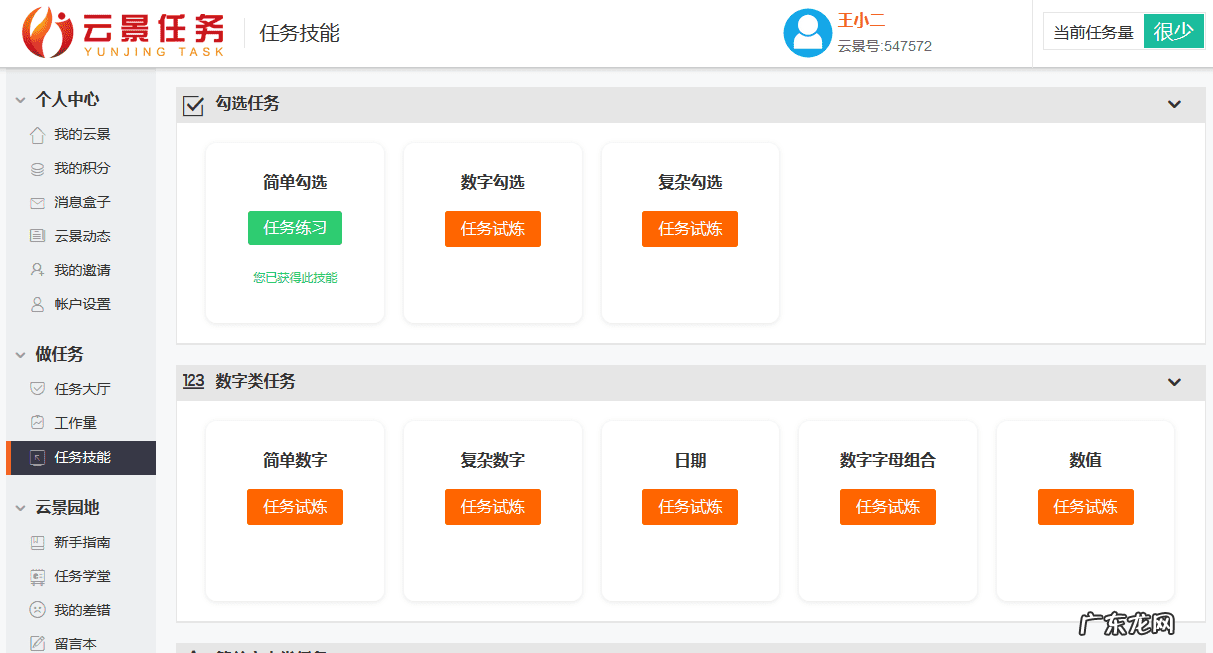Click the 云景动态 news icon

coord(37,235)
